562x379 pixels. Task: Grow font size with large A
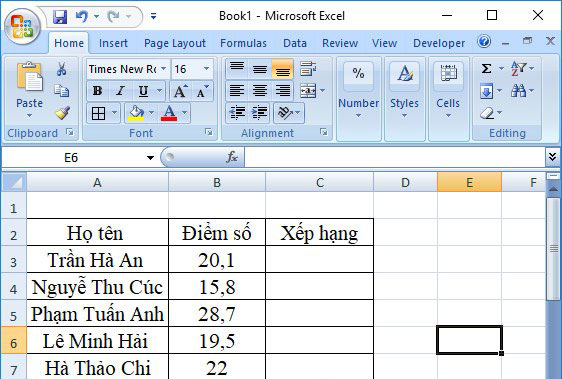point(180,91)
